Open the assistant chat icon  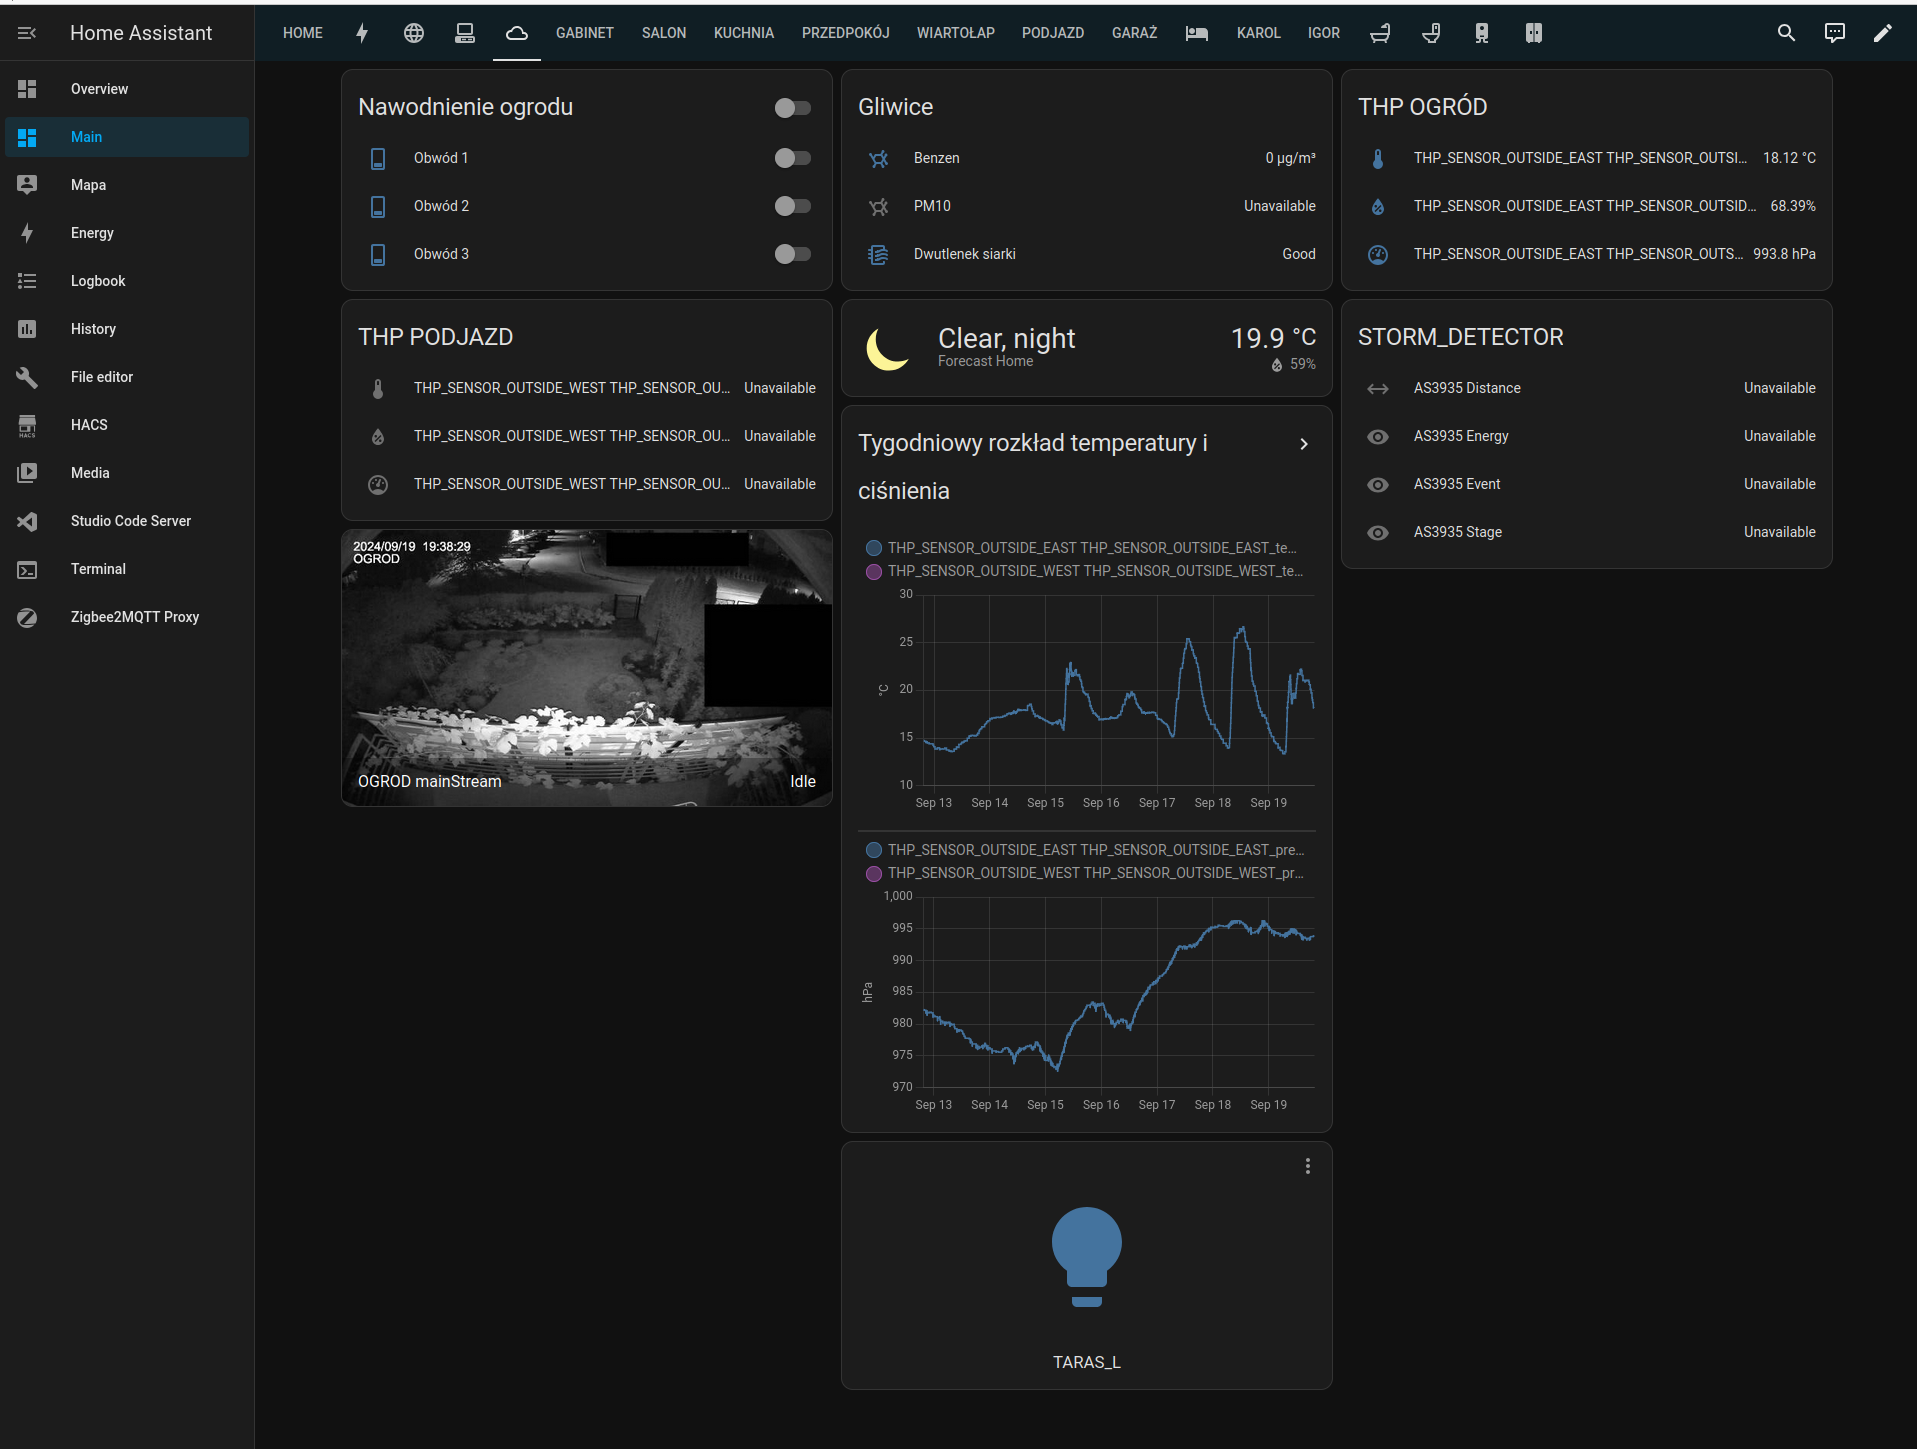[1834, 33]
